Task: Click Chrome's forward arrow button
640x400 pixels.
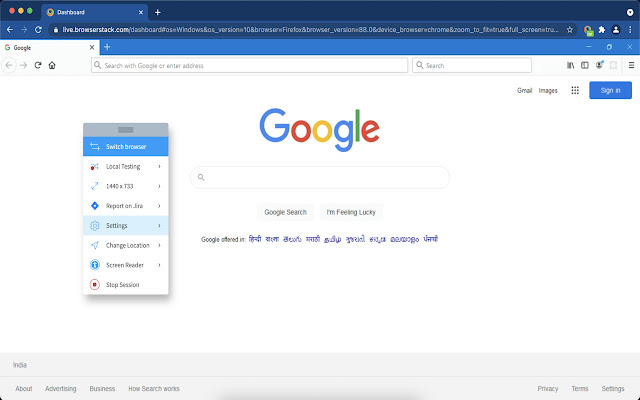Action: click(x=24, y=29)
